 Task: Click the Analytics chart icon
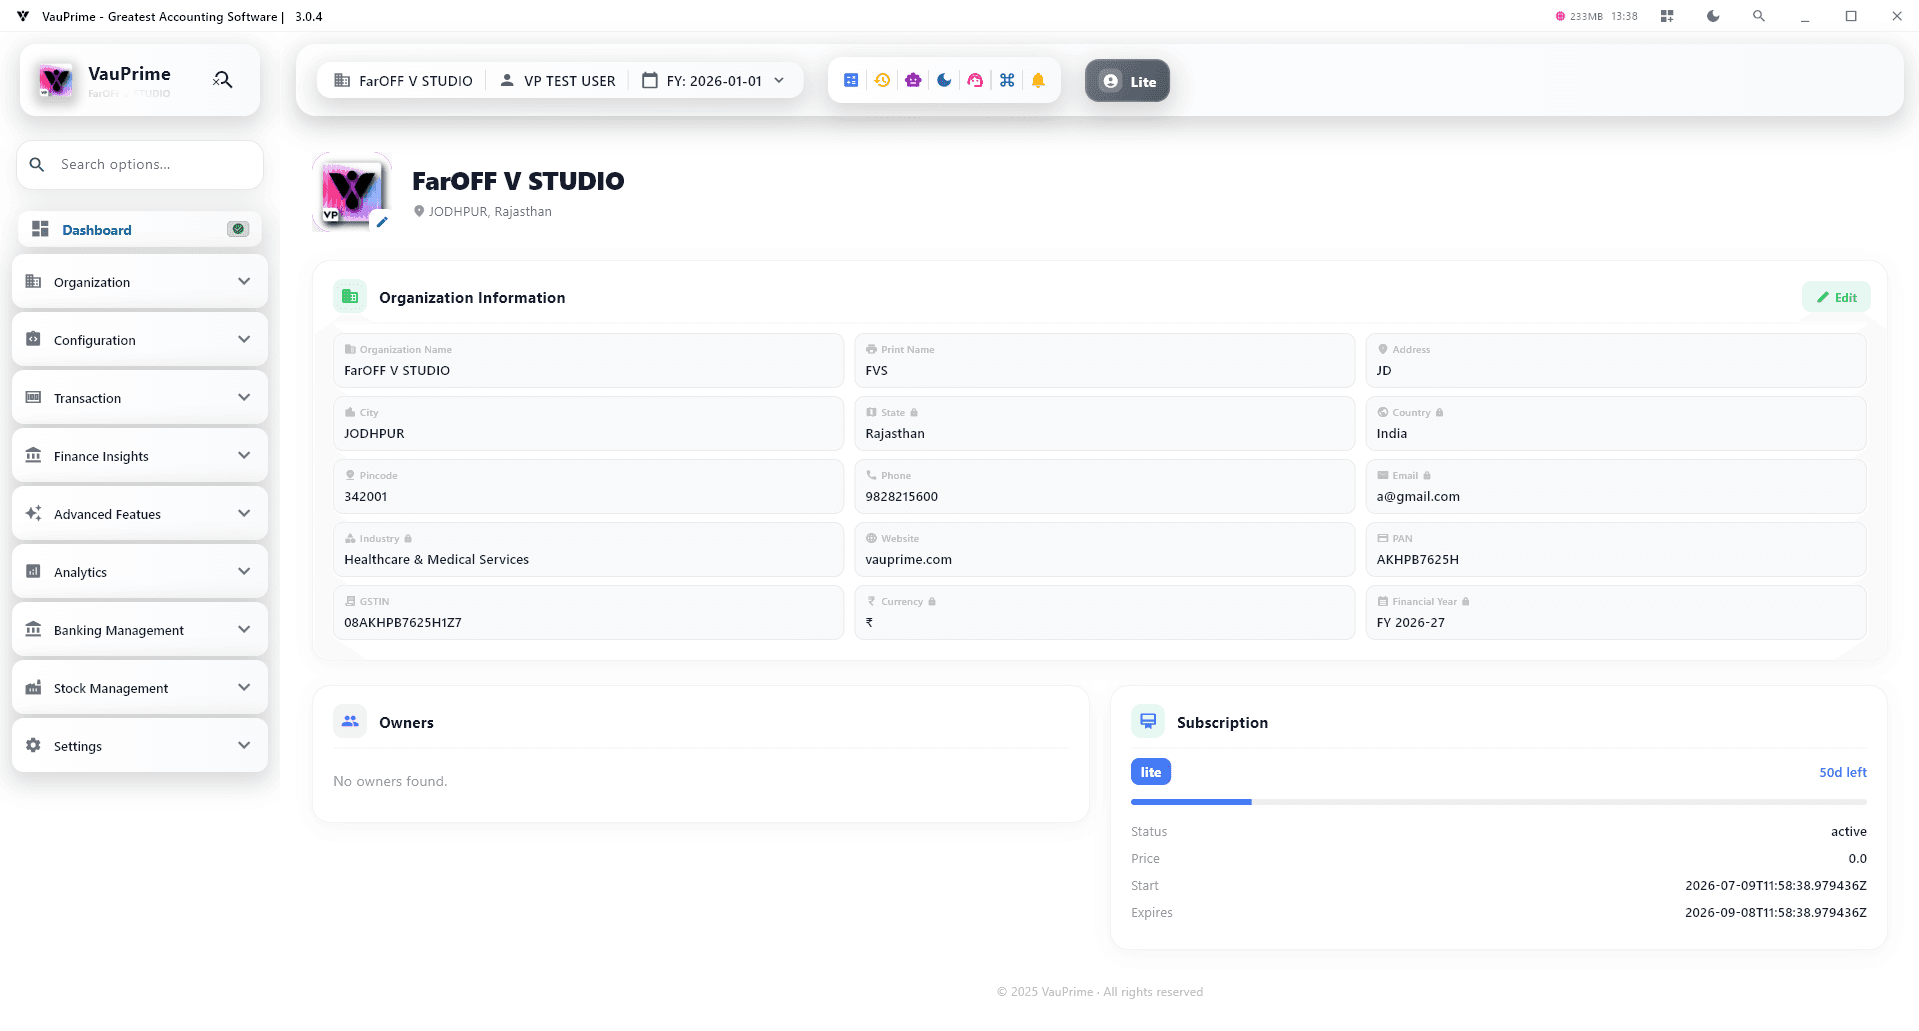tap(33, 571)
